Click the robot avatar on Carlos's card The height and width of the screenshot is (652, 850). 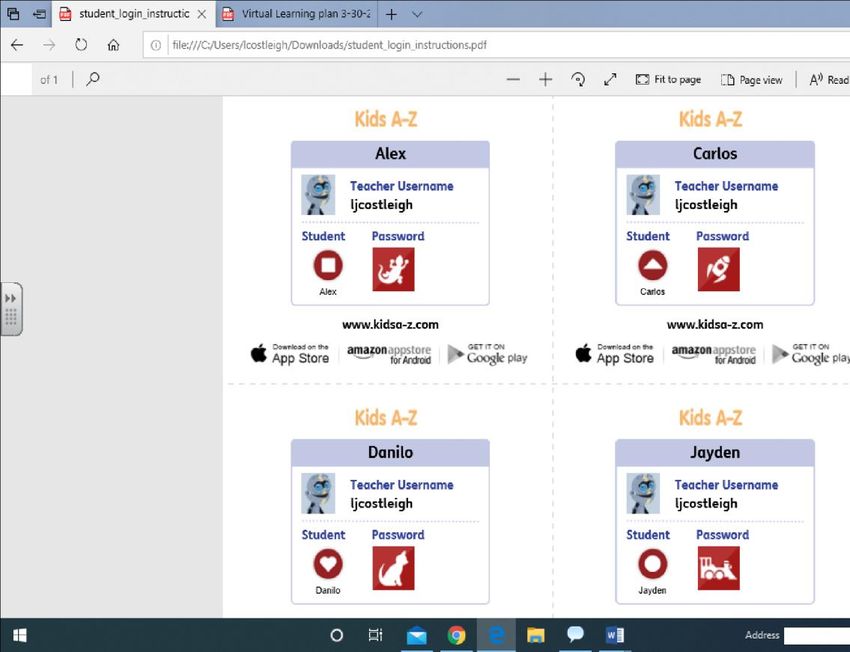pos(643,195)
